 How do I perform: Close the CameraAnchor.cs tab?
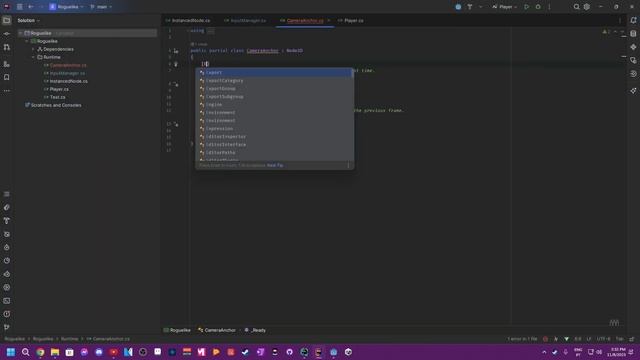coord(329,20)
